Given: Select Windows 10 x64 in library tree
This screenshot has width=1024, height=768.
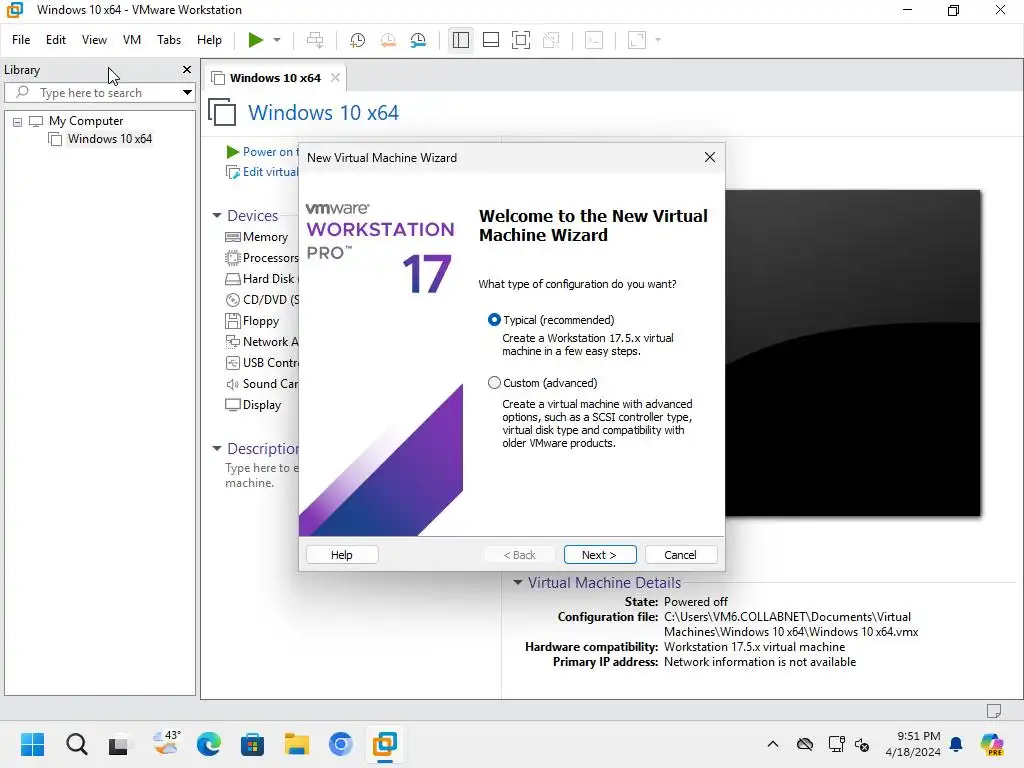Looking at the screenshot, I should coord(110,139).
